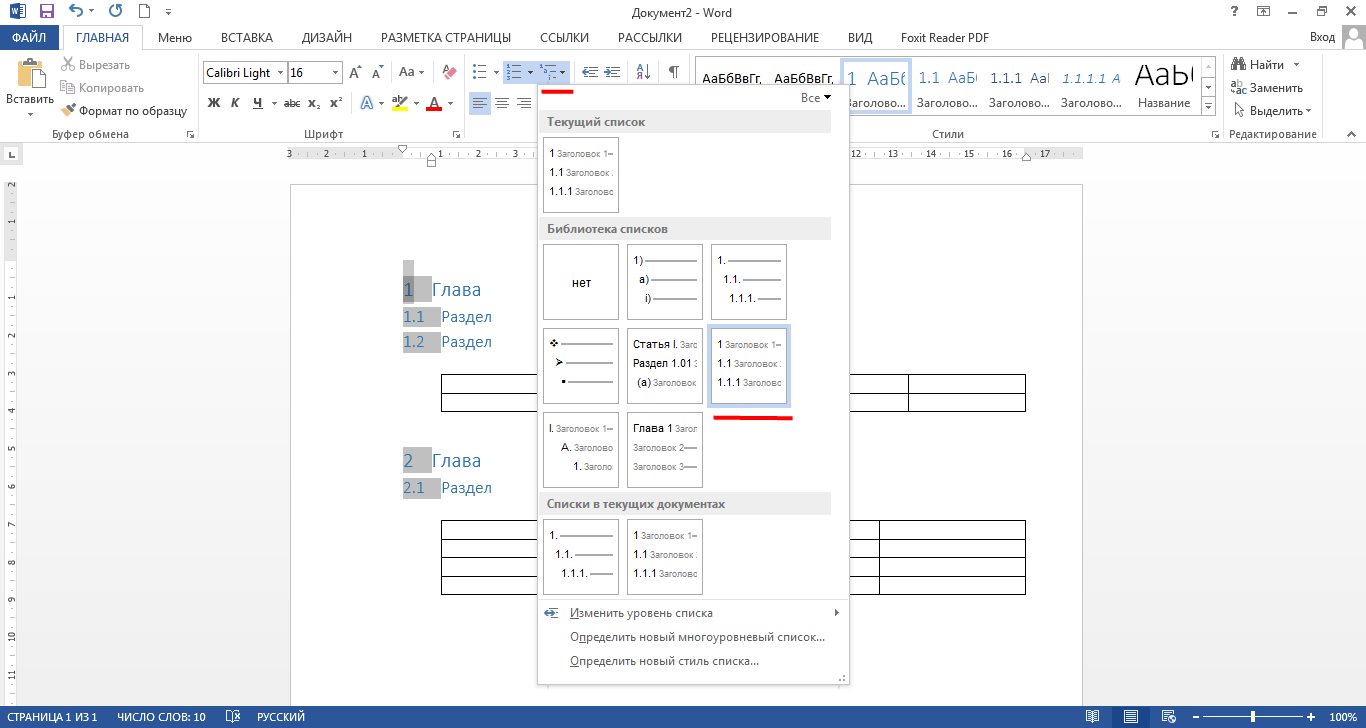Switch to the РЕЦЕНЗИРОВАНИЕ tab
The image size is (1366, 728).
[x=765, y=38]
